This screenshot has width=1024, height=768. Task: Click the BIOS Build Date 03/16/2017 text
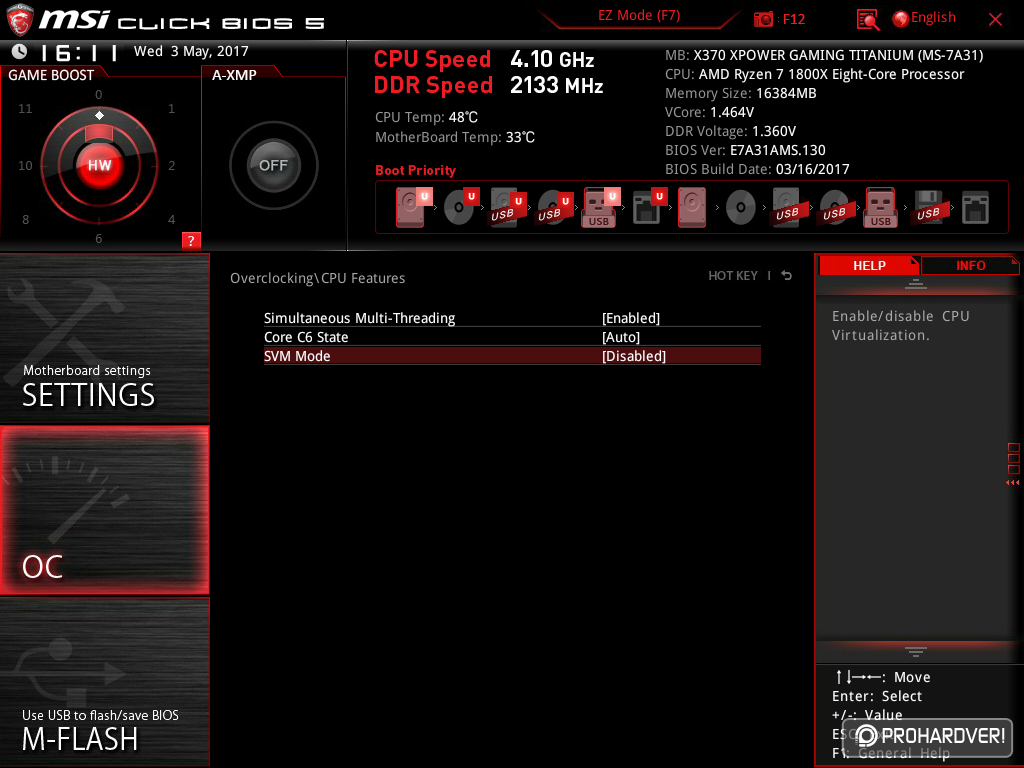[x=757, y=168]
